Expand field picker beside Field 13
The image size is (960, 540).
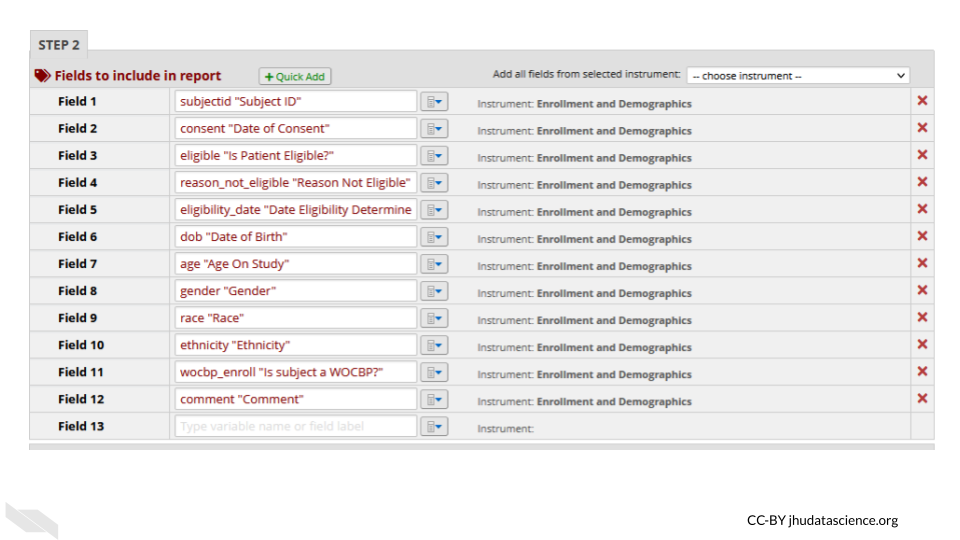pyautogui.click(x=434, y=426)
